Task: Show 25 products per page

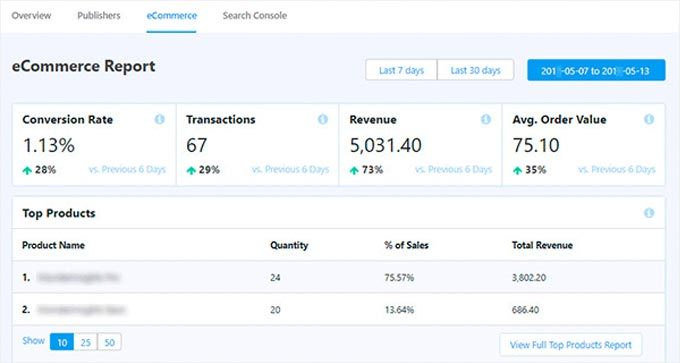Action: click(86, 342)
